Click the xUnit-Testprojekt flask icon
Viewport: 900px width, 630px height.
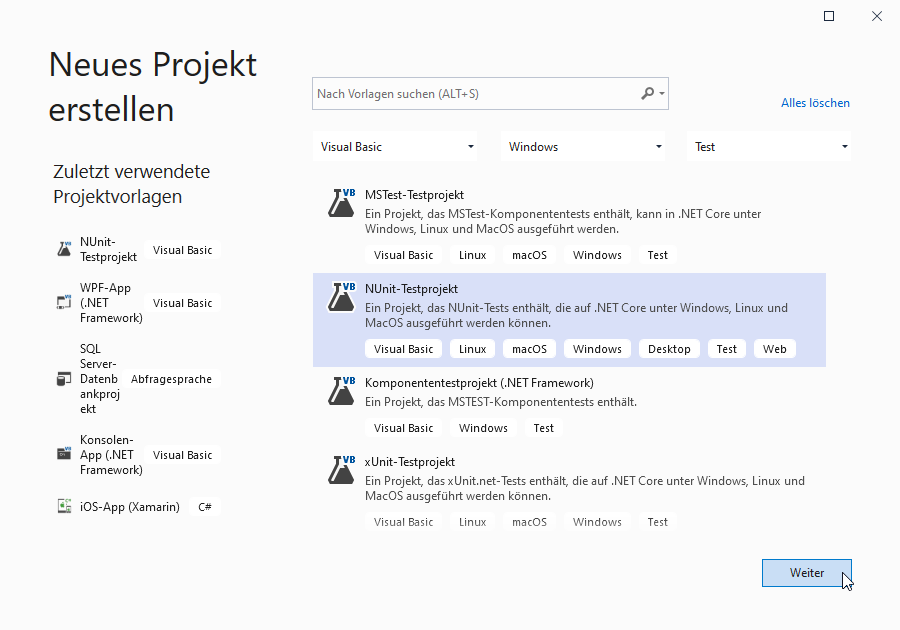click(x=340, y=469)
